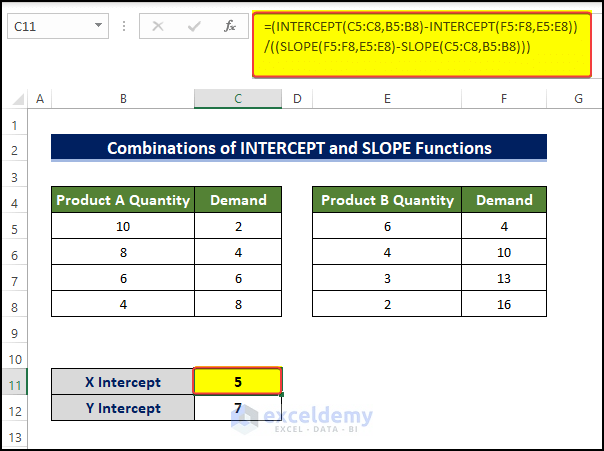Viewport: 604px width, 451px height.
Task: Open the Insert Function fx dialog
Action: pos(230,26)
